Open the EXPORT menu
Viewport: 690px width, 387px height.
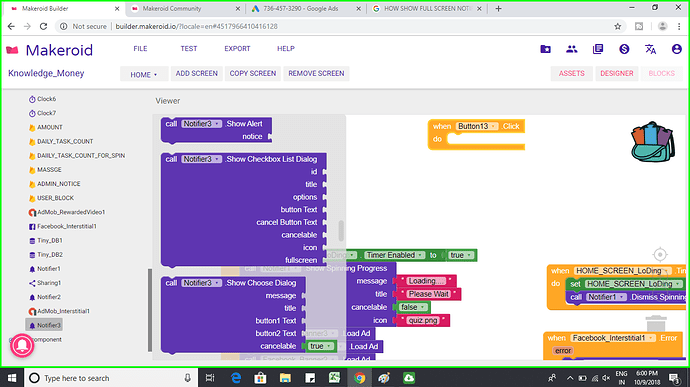point(237,48)
